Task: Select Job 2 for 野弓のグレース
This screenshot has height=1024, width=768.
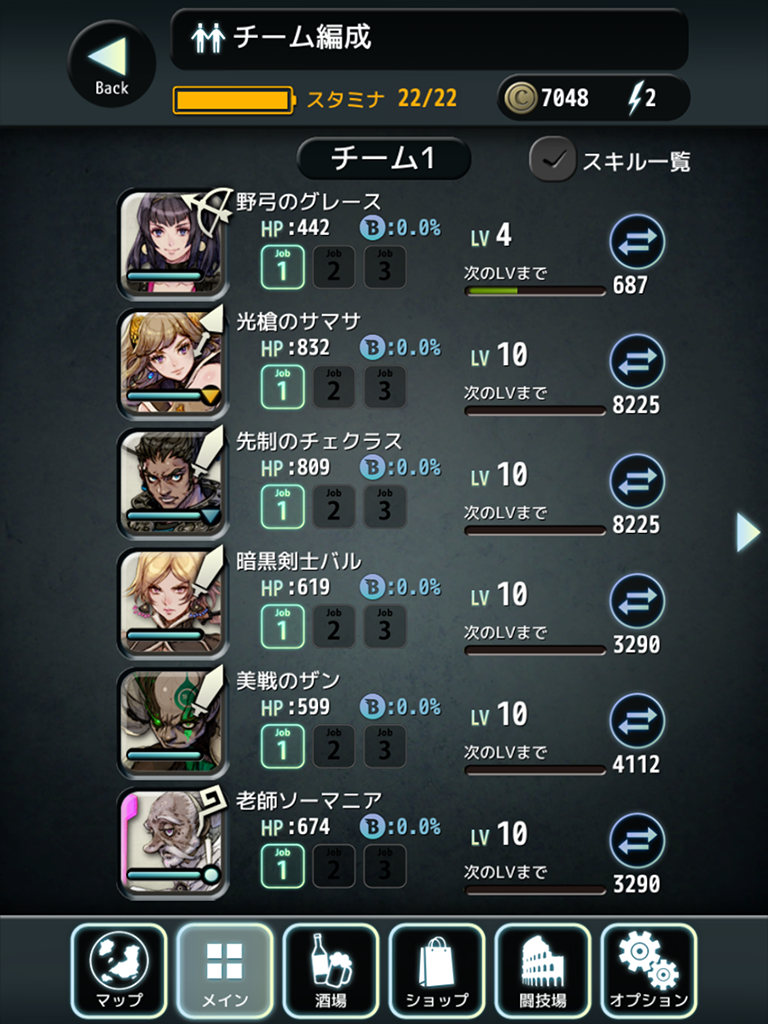Action: point(333,267)
